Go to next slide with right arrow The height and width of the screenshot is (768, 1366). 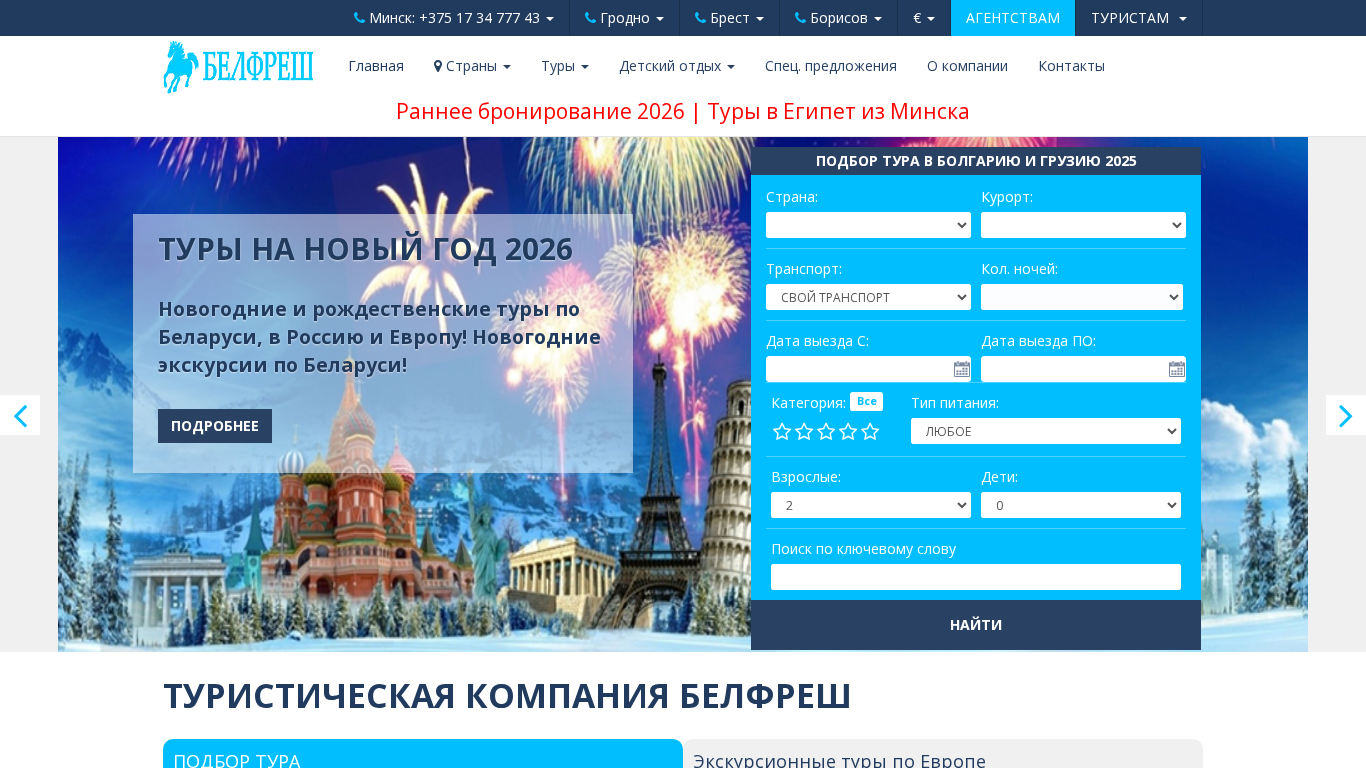tap(1346, 415)
